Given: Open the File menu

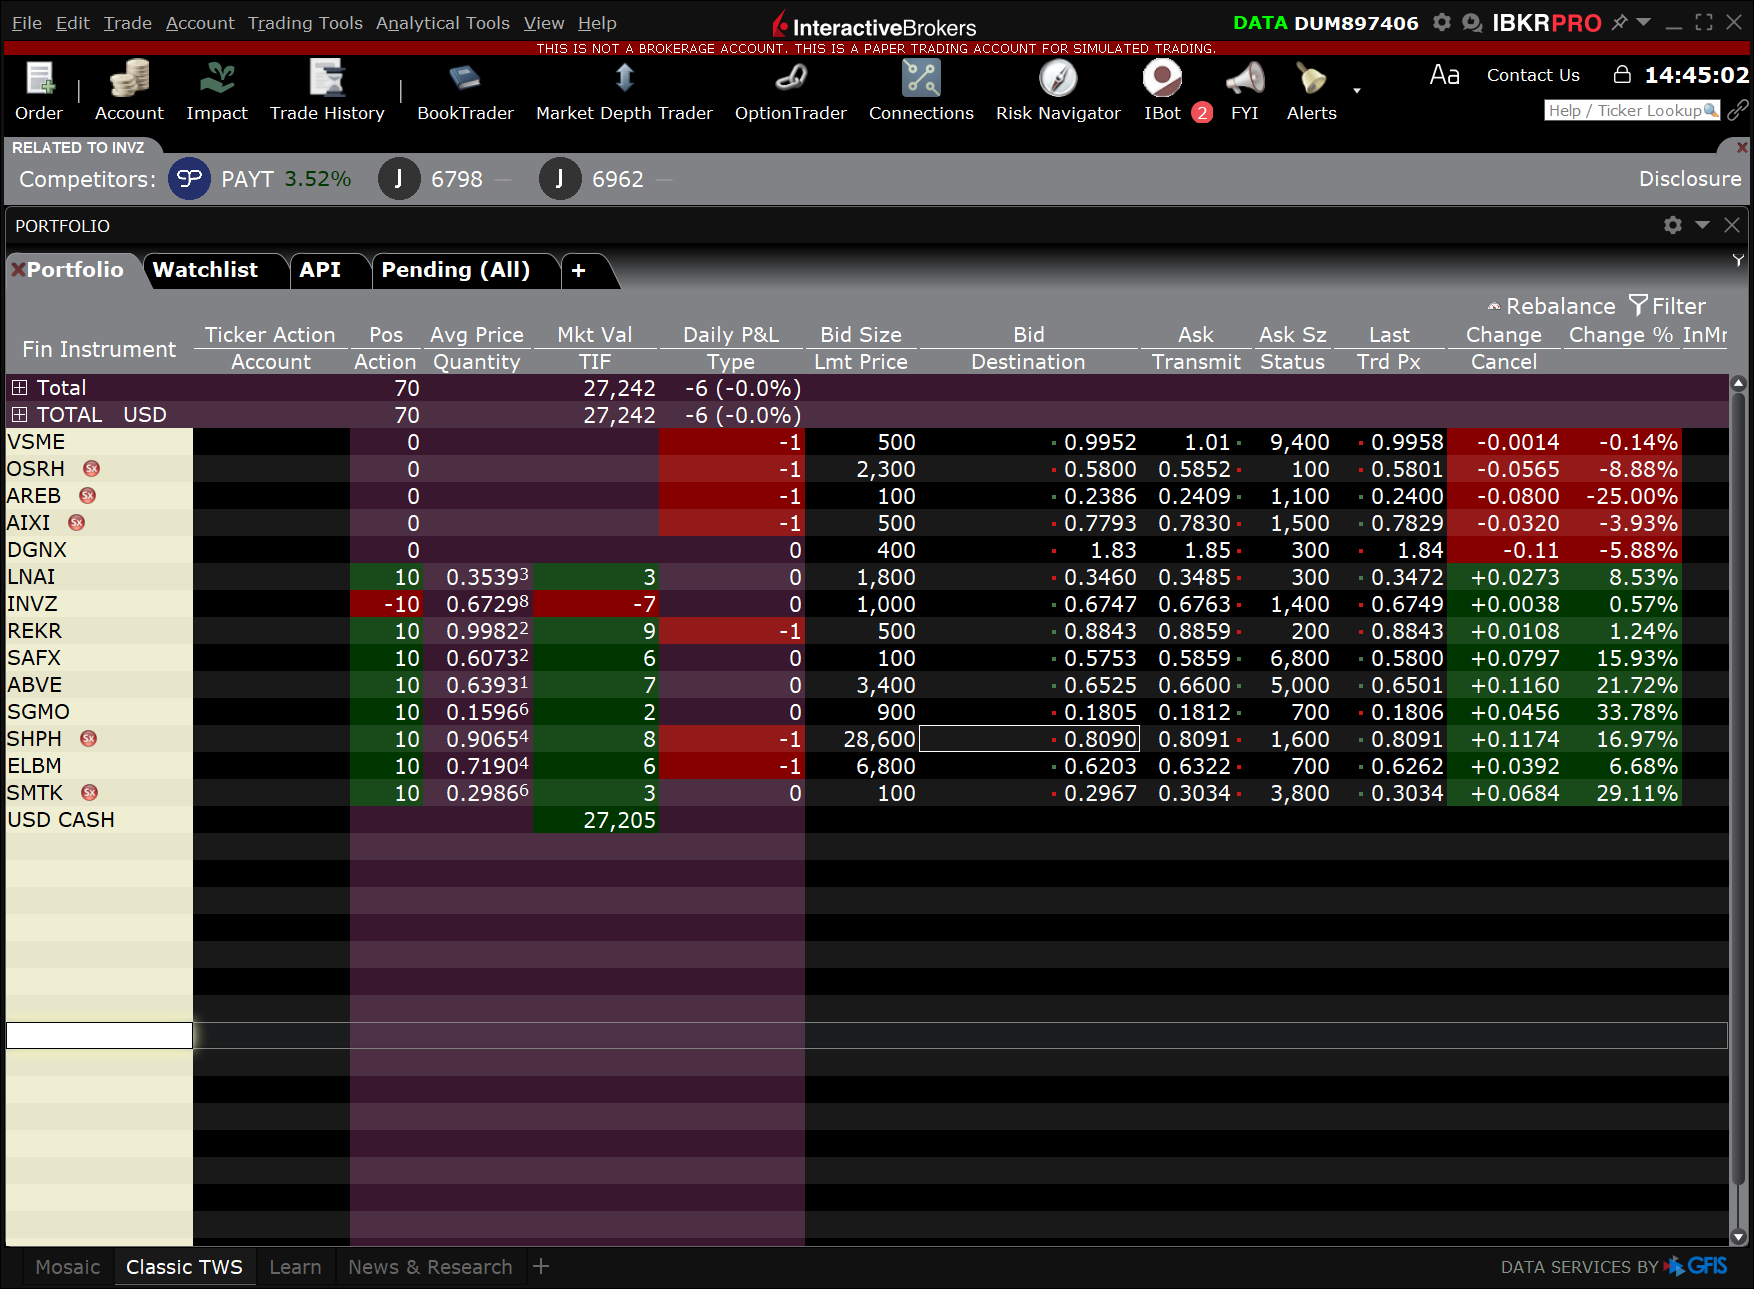Looking at the screenshot, I should (x=27, y=22).
